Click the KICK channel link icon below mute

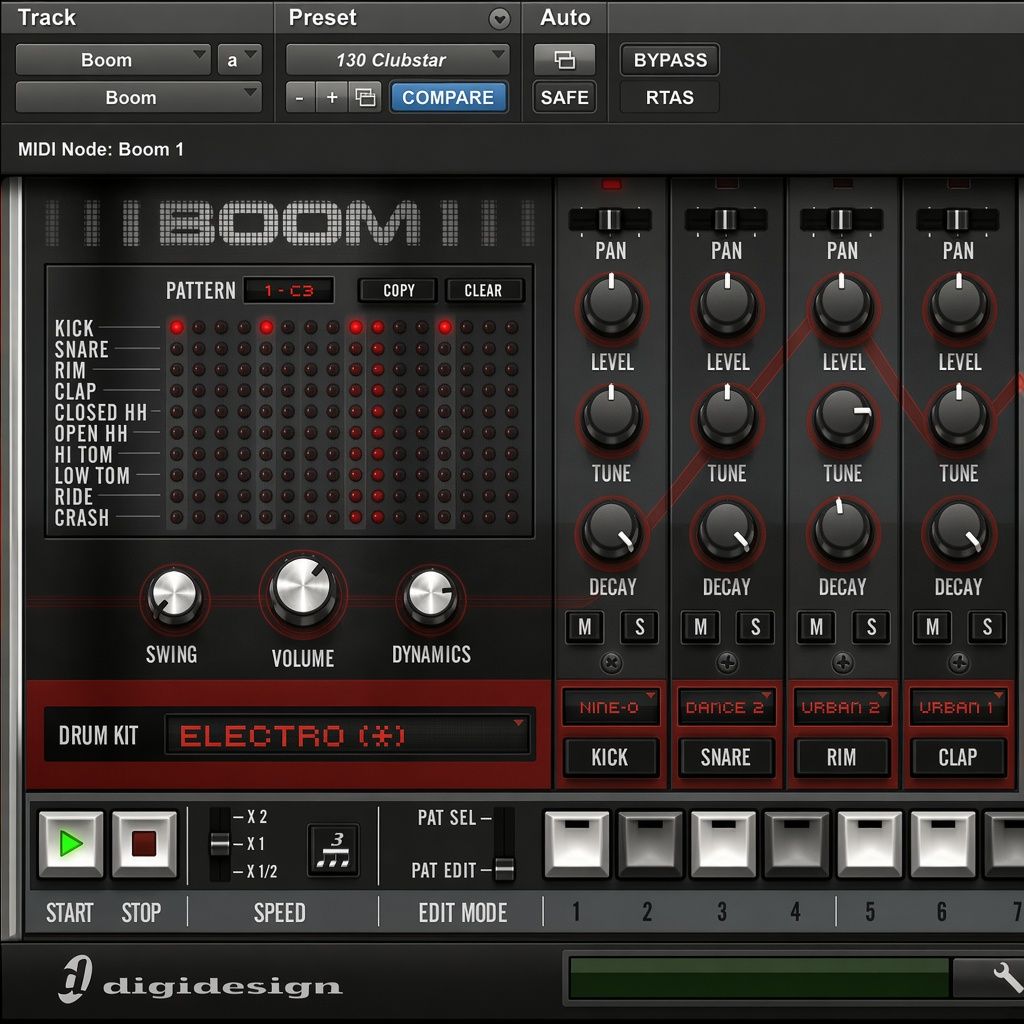point(611,663)
